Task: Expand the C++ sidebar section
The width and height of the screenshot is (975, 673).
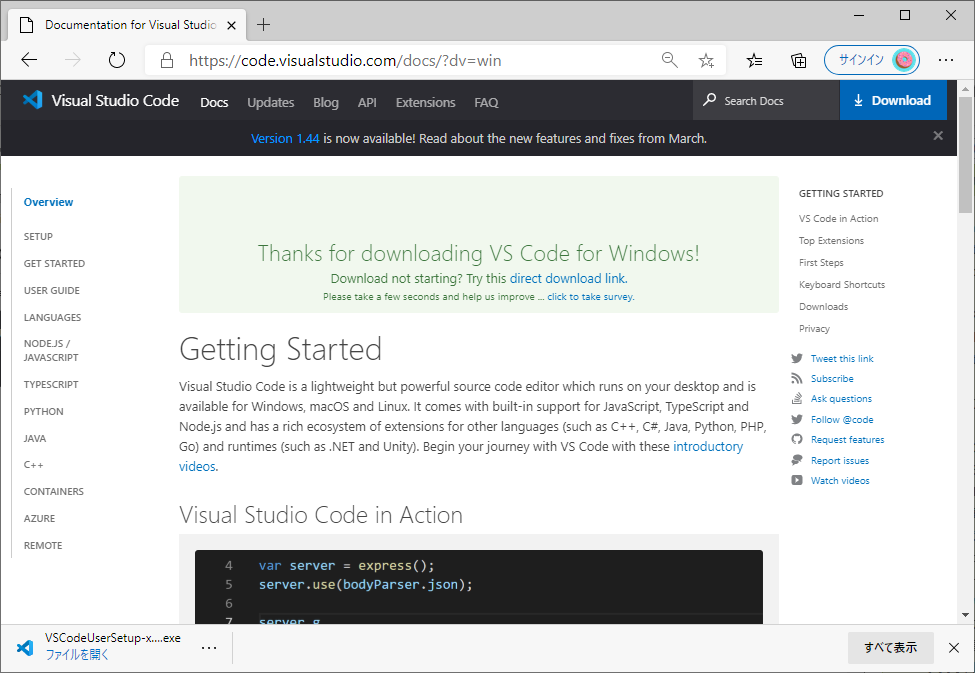Action: click(34, 465)
